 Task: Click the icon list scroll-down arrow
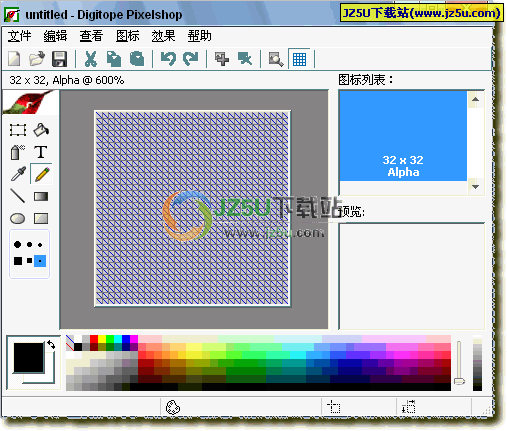tap(475, 187)
